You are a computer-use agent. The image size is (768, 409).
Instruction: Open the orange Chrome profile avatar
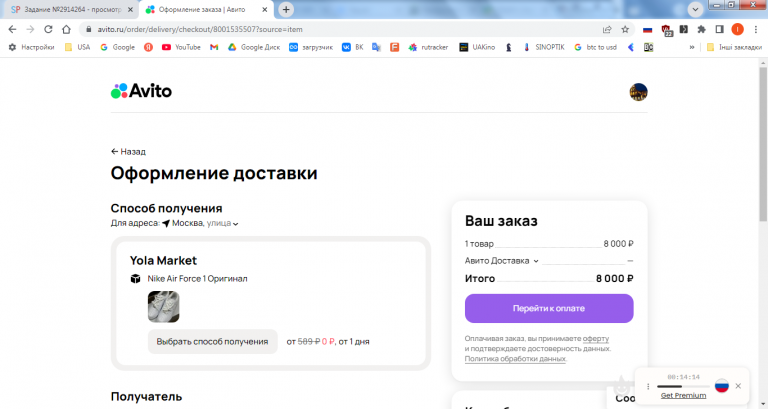coord(737,29)
